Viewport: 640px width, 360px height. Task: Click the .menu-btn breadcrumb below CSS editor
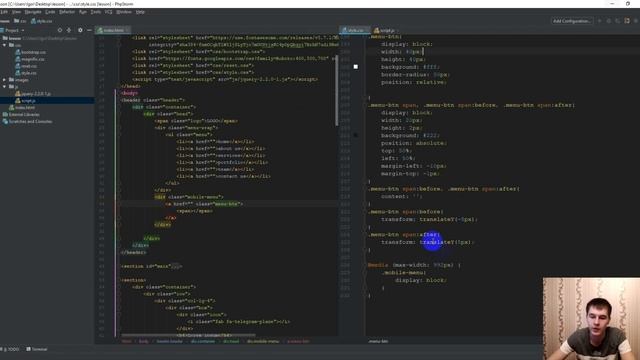(378, 341)
